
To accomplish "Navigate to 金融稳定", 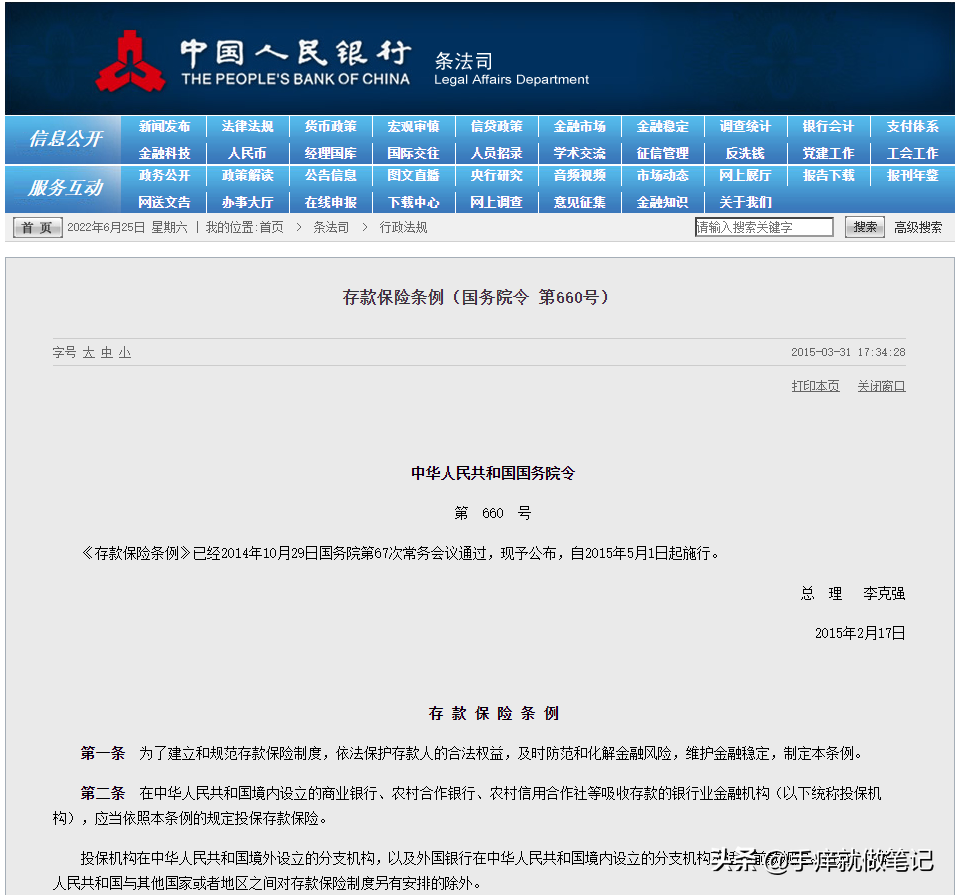I will click(x=662, y=126).
